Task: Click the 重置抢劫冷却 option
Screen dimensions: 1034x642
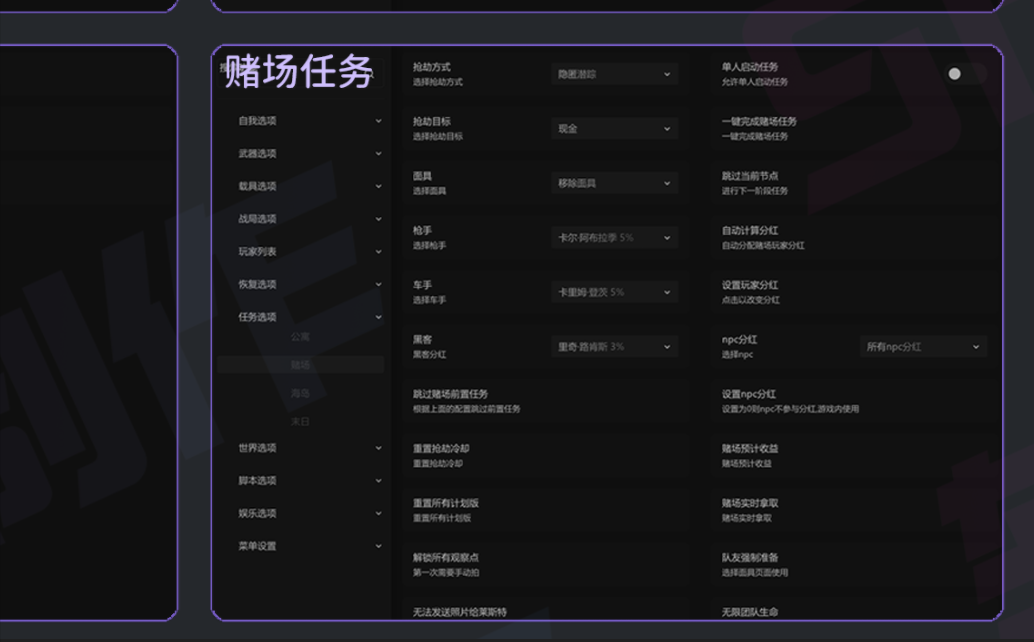Action: (x=441, y=455)
